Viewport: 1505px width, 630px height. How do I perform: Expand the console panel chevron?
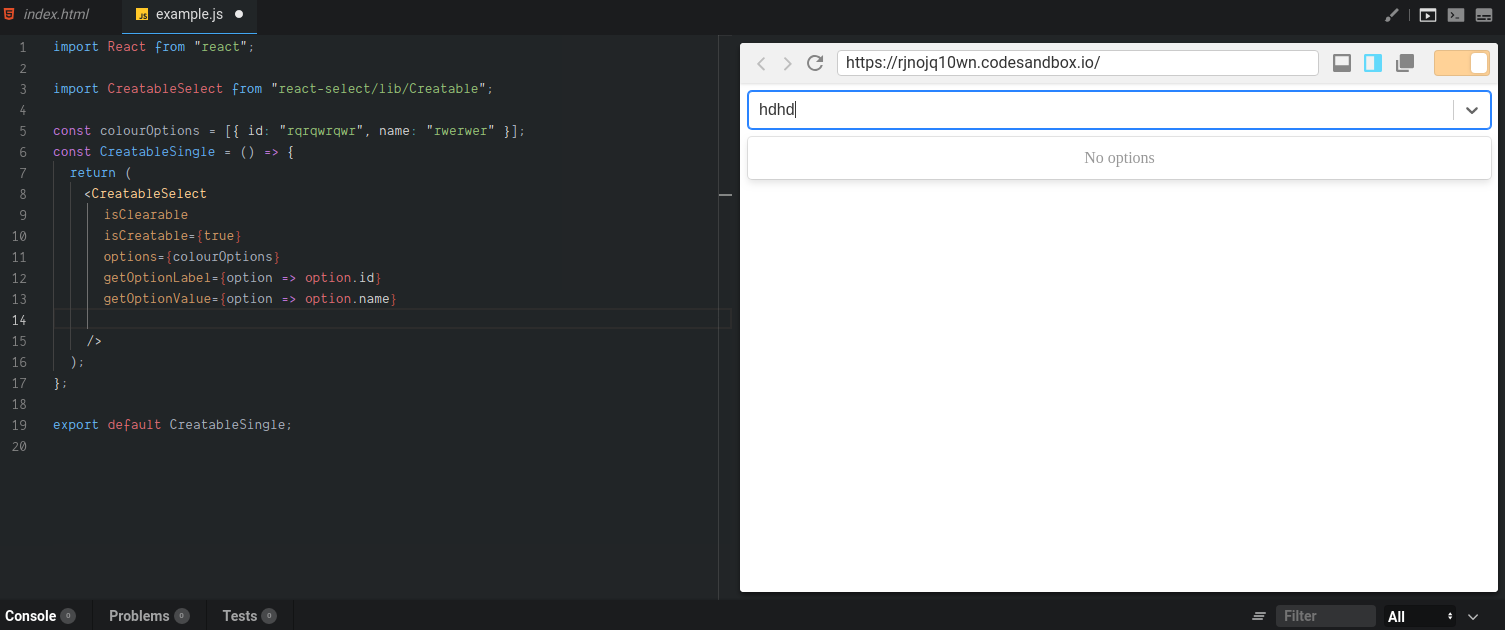coord(1472,615)
